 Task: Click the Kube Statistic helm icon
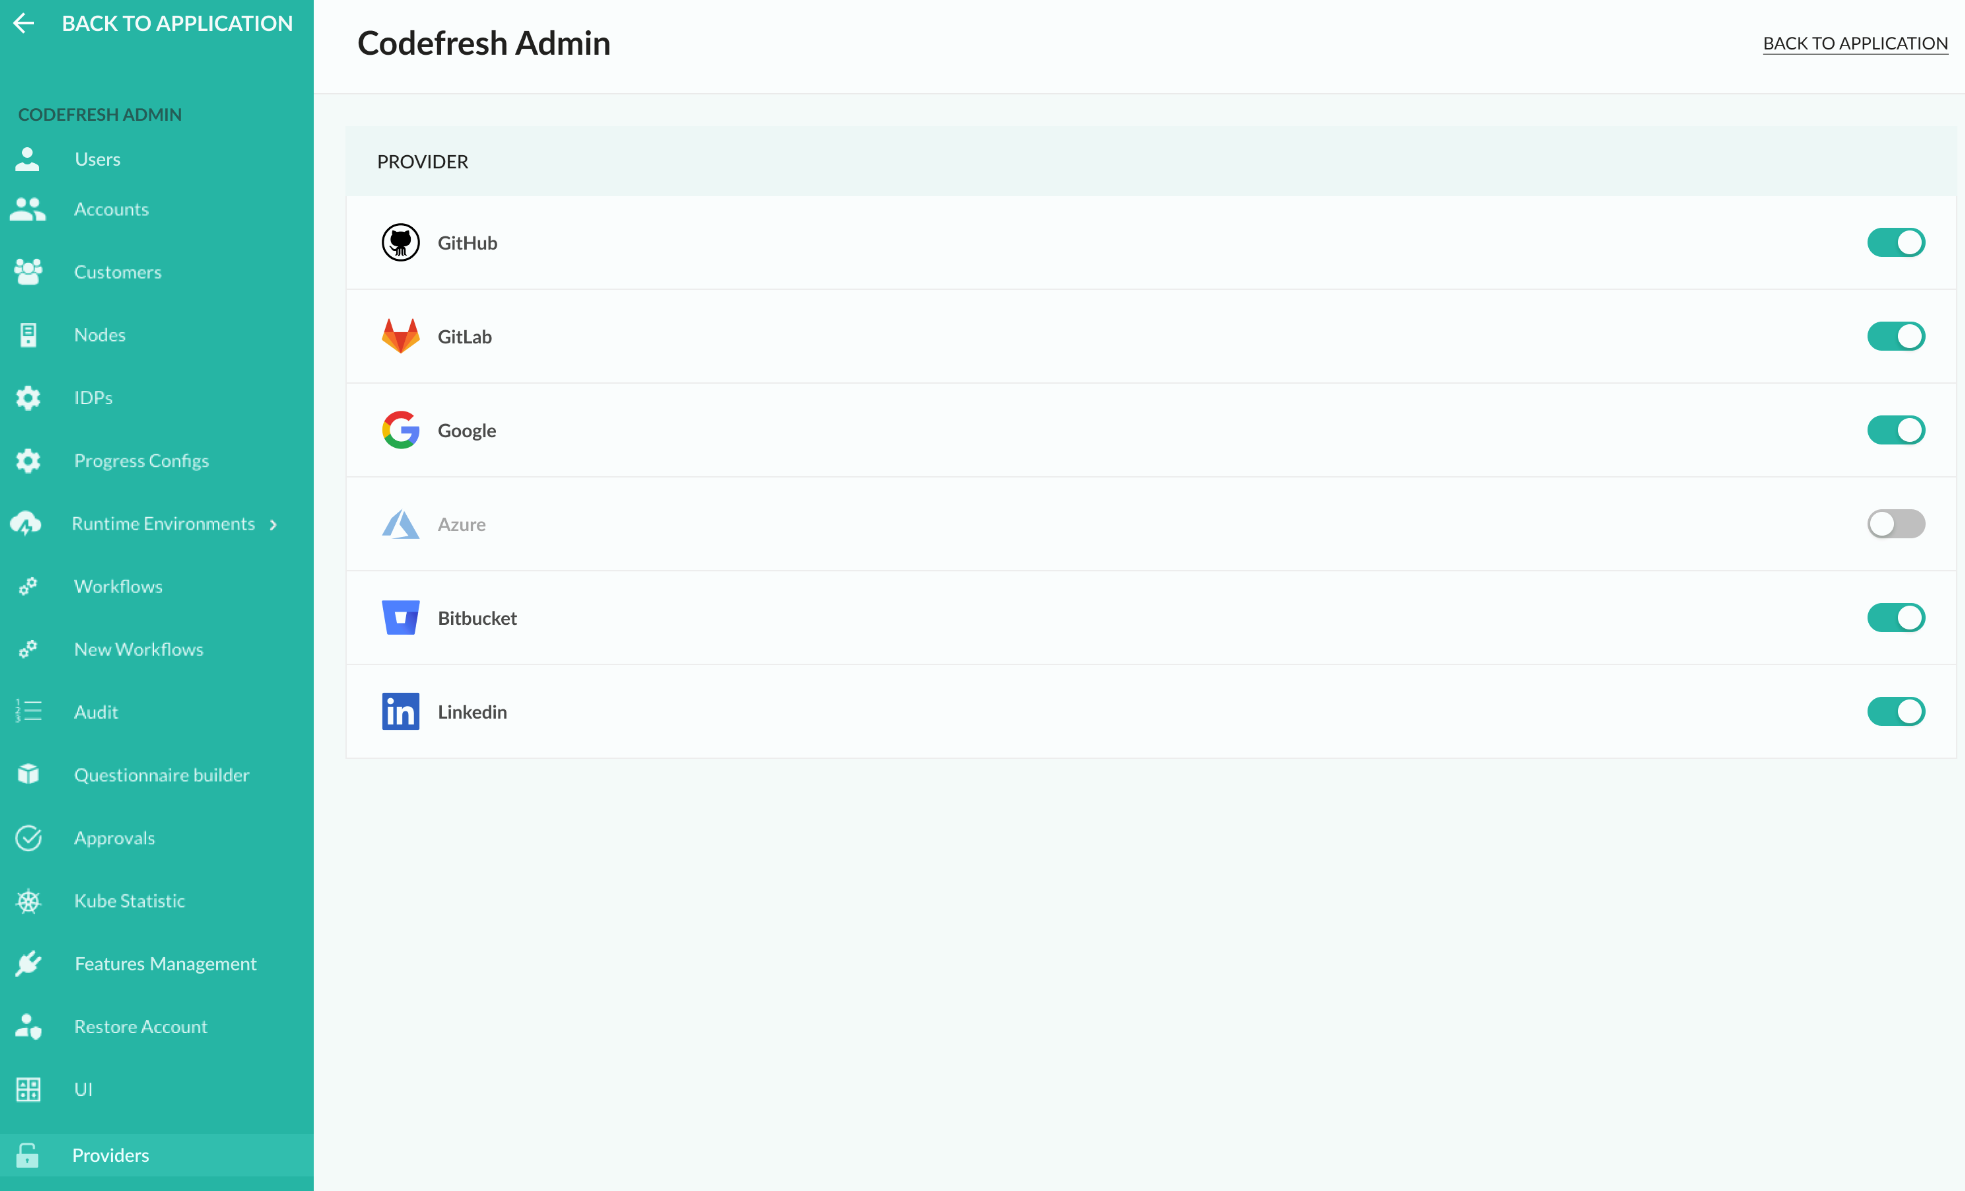coord(28,901)
